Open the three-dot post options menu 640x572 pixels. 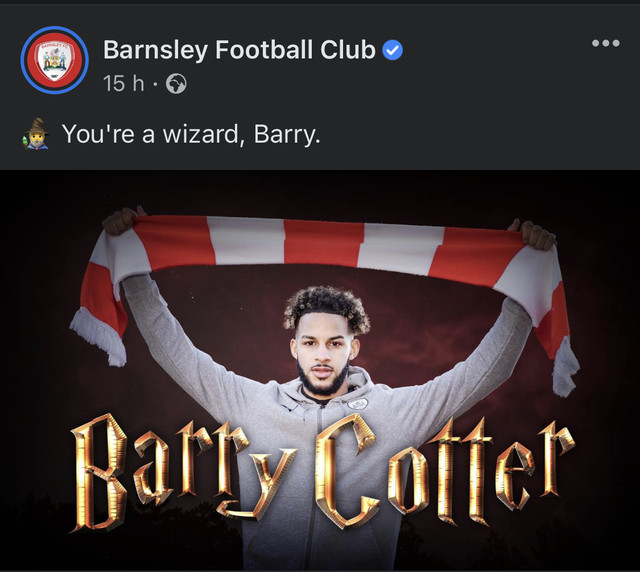click(x=606, y=43)
